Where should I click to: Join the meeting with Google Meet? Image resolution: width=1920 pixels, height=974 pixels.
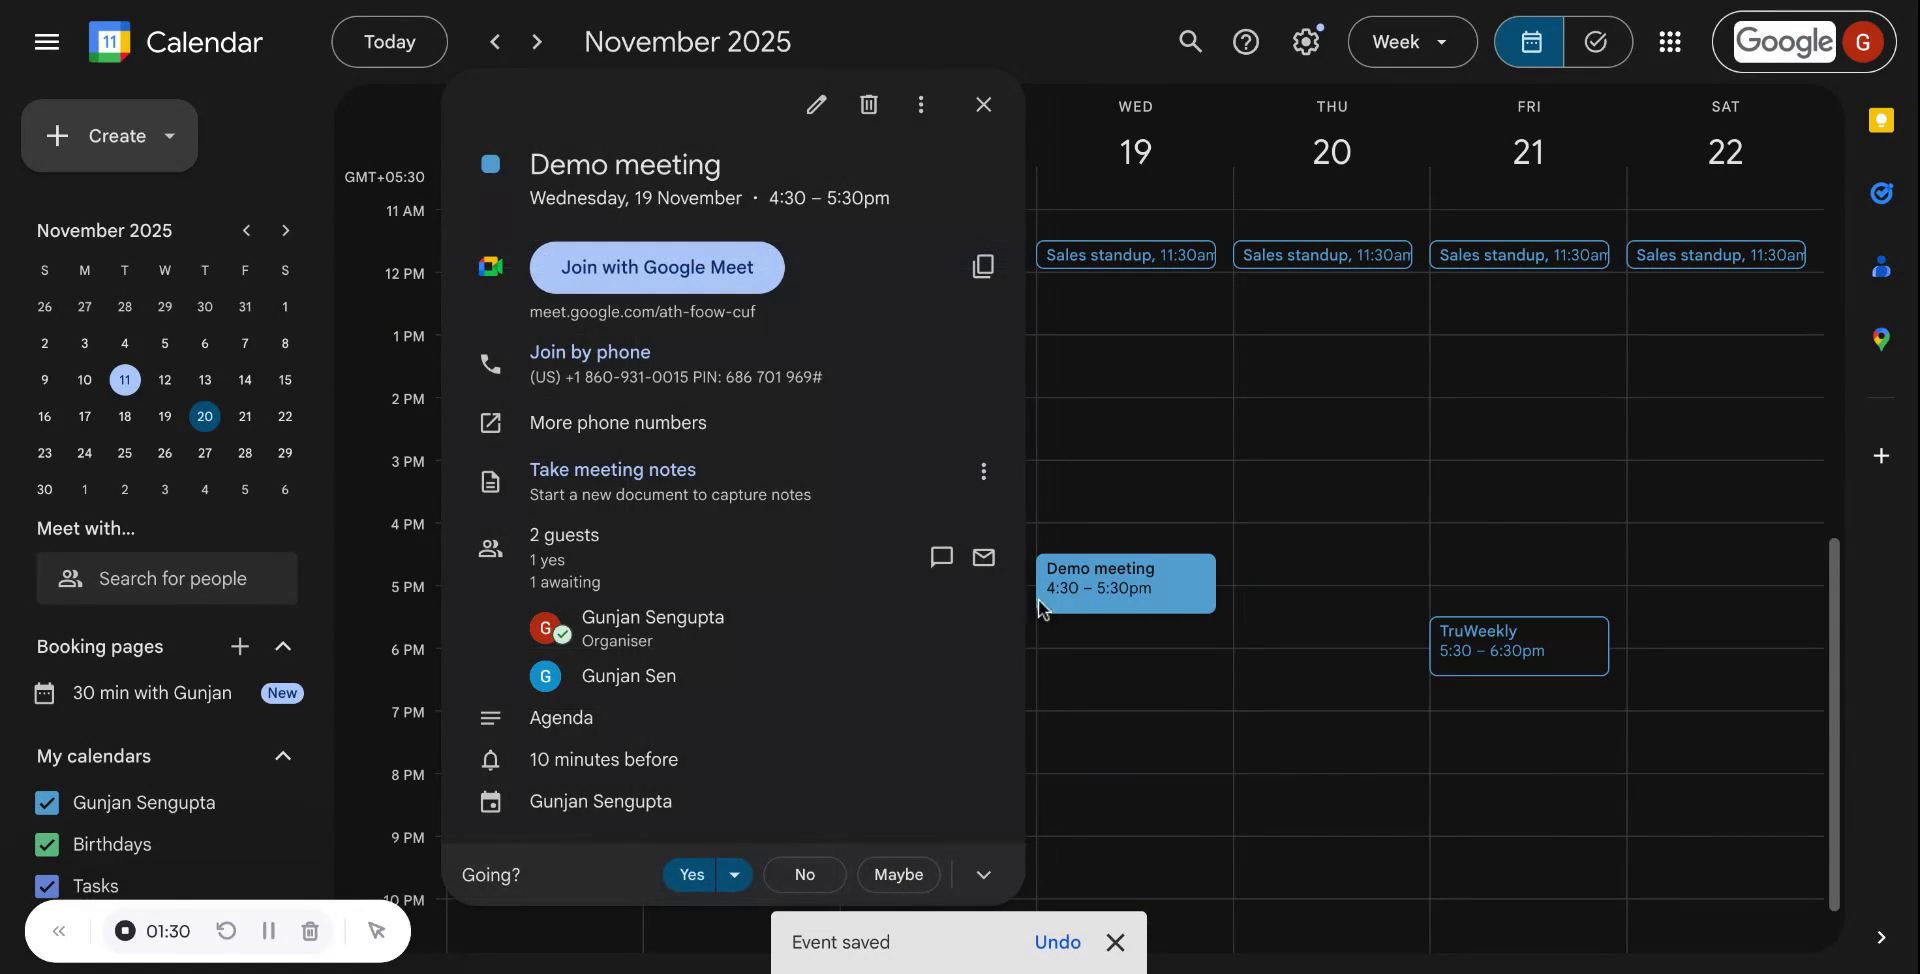657,267
